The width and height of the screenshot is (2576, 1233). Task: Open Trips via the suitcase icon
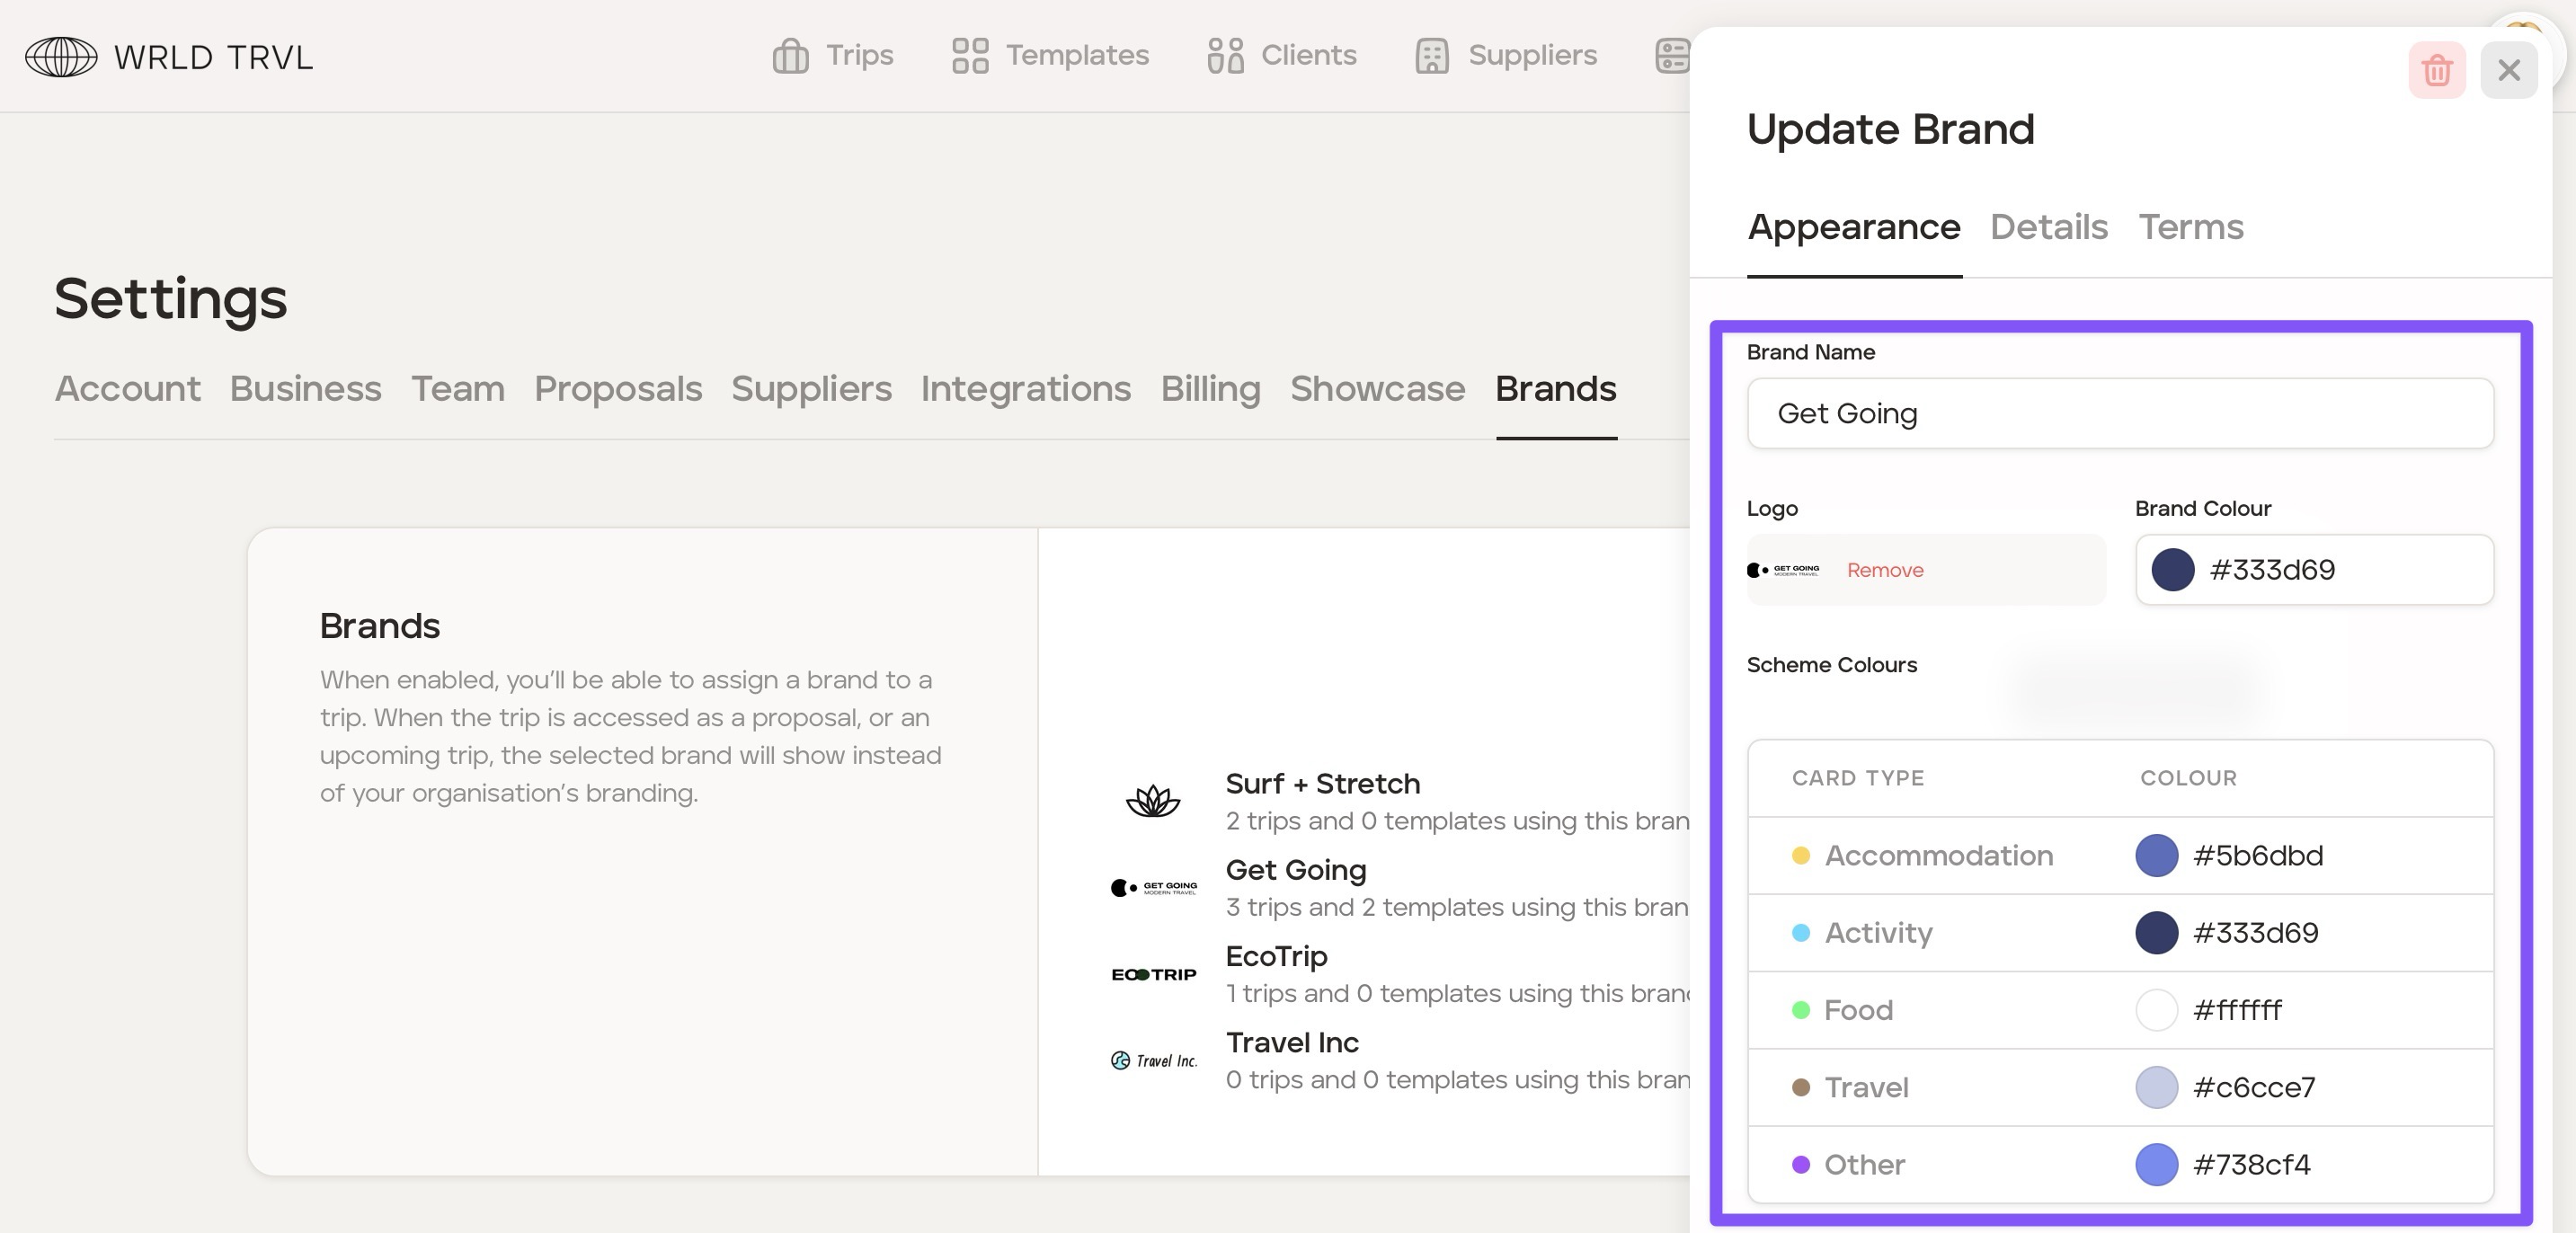[790, 56]
